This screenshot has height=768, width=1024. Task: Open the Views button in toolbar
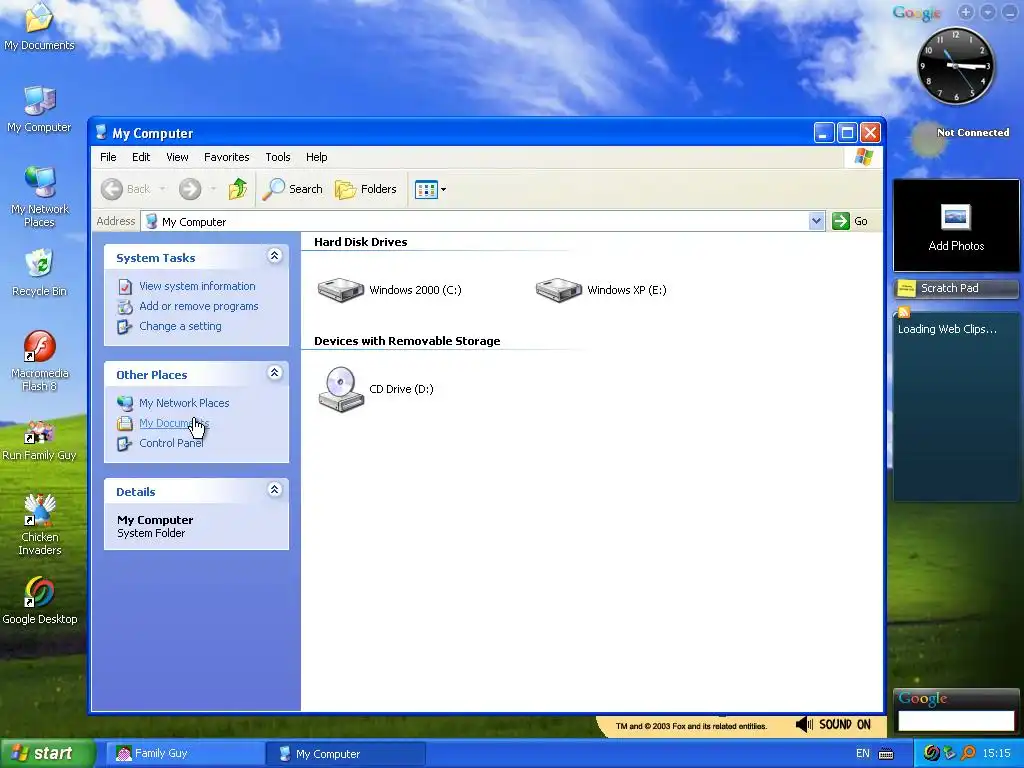[426, 189]
